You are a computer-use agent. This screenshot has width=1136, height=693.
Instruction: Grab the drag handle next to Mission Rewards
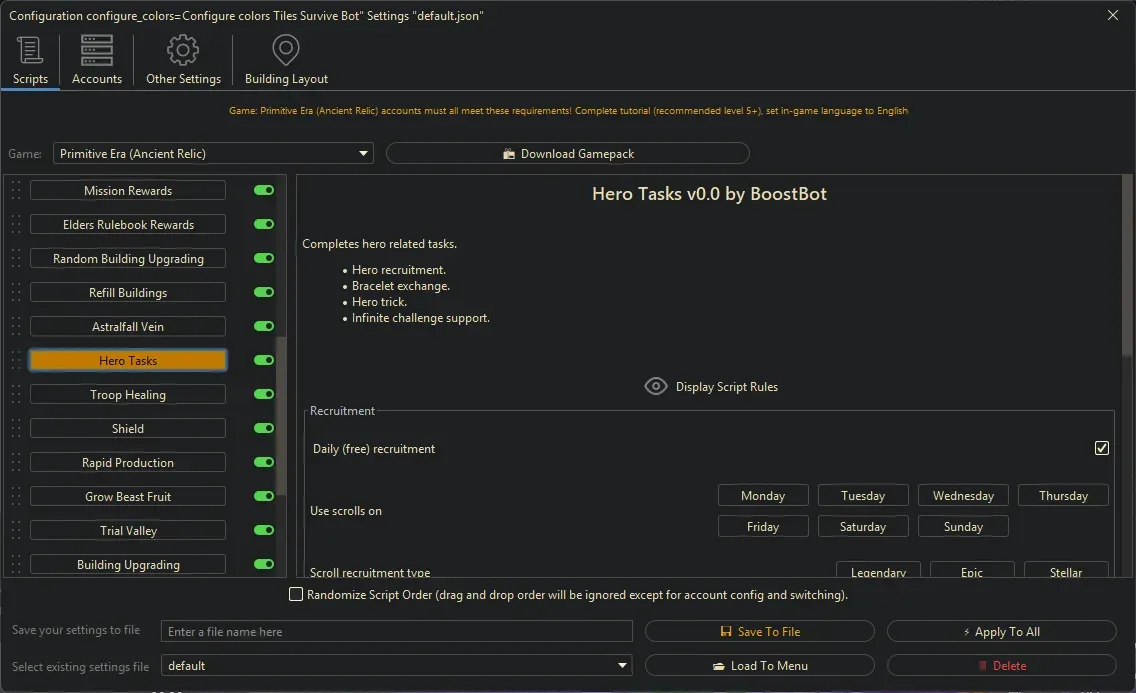click(15, 191)
